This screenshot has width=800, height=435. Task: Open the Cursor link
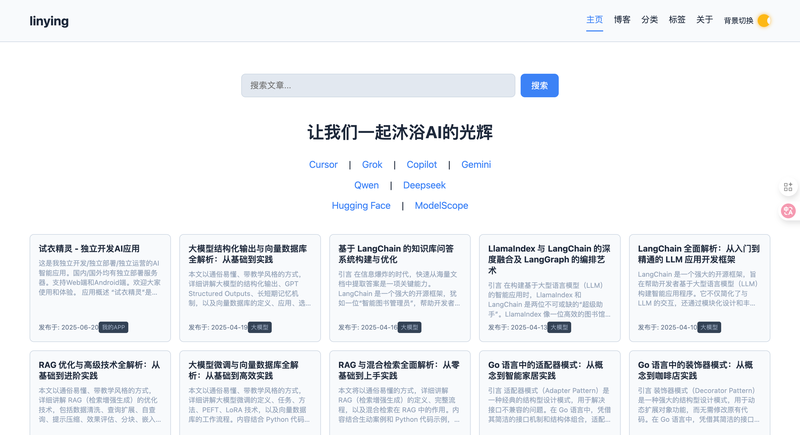[323, 165]
